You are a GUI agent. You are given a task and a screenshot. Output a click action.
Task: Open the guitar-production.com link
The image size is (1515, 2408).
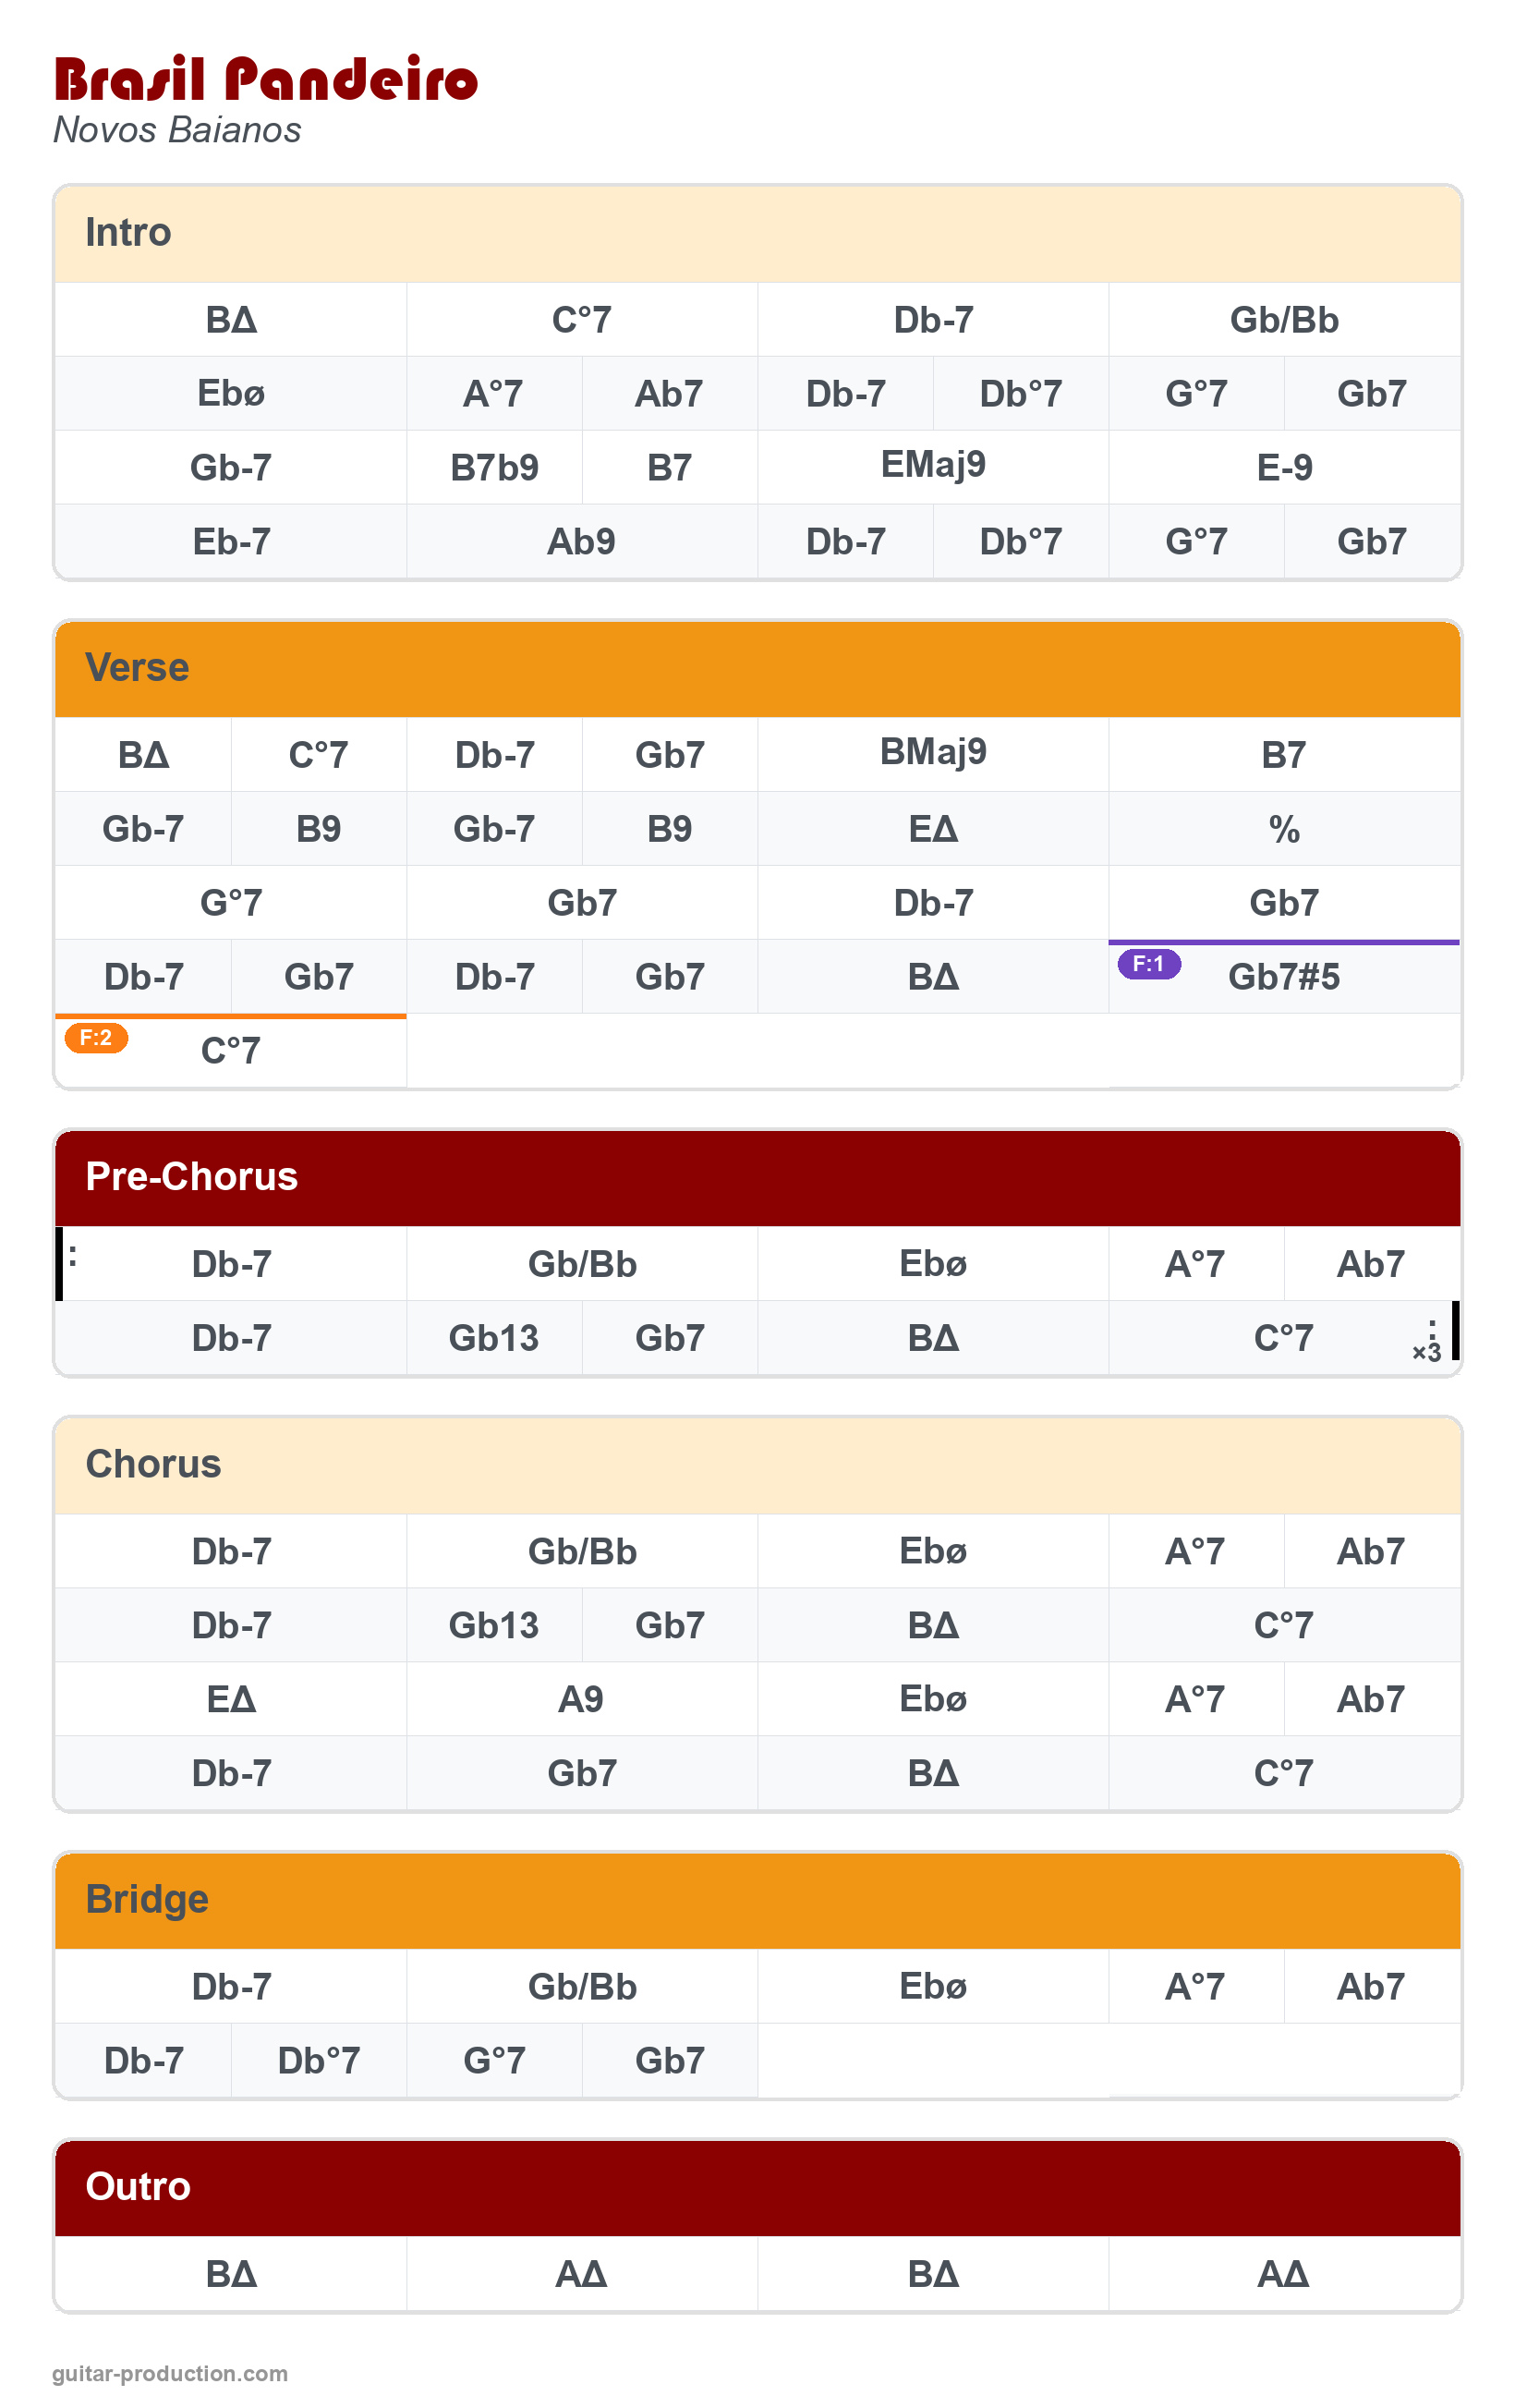(170, 2373)
